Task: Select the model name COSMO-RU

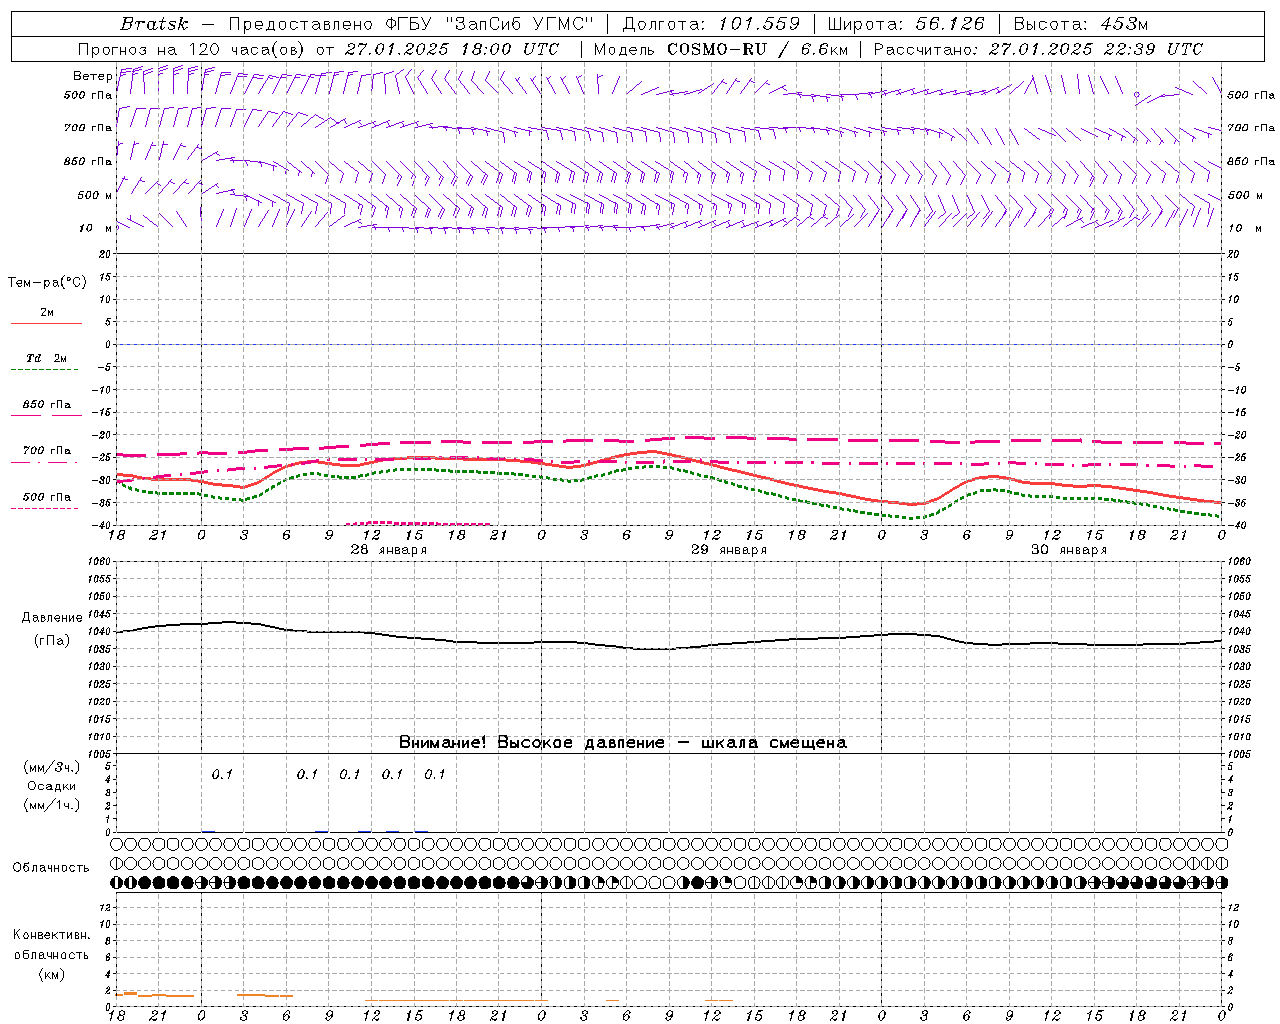Action: tap(716, 49)
